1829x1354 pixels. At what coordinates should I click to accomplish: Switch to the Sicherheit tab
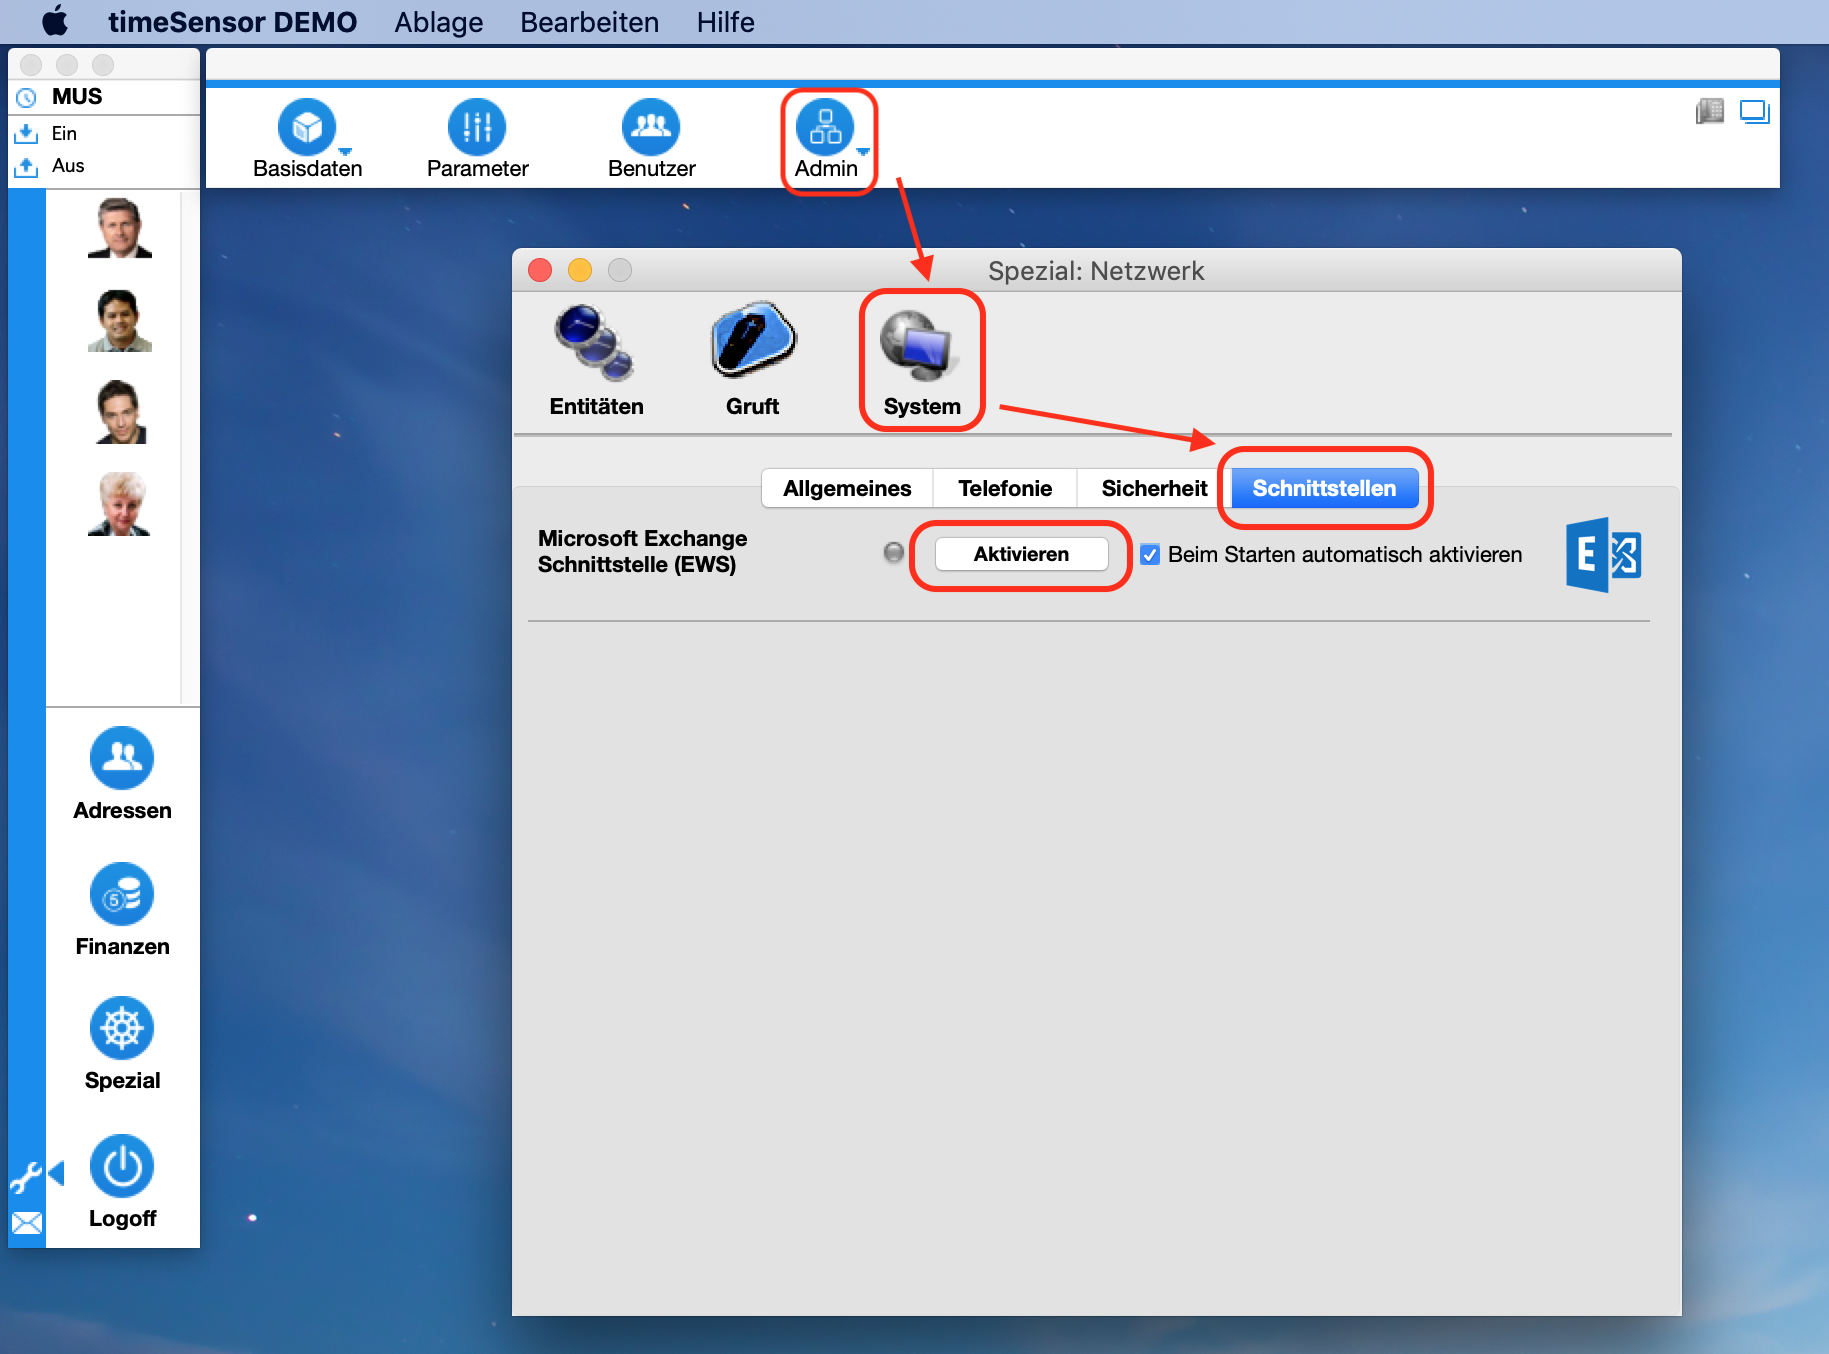[1154, 488]
